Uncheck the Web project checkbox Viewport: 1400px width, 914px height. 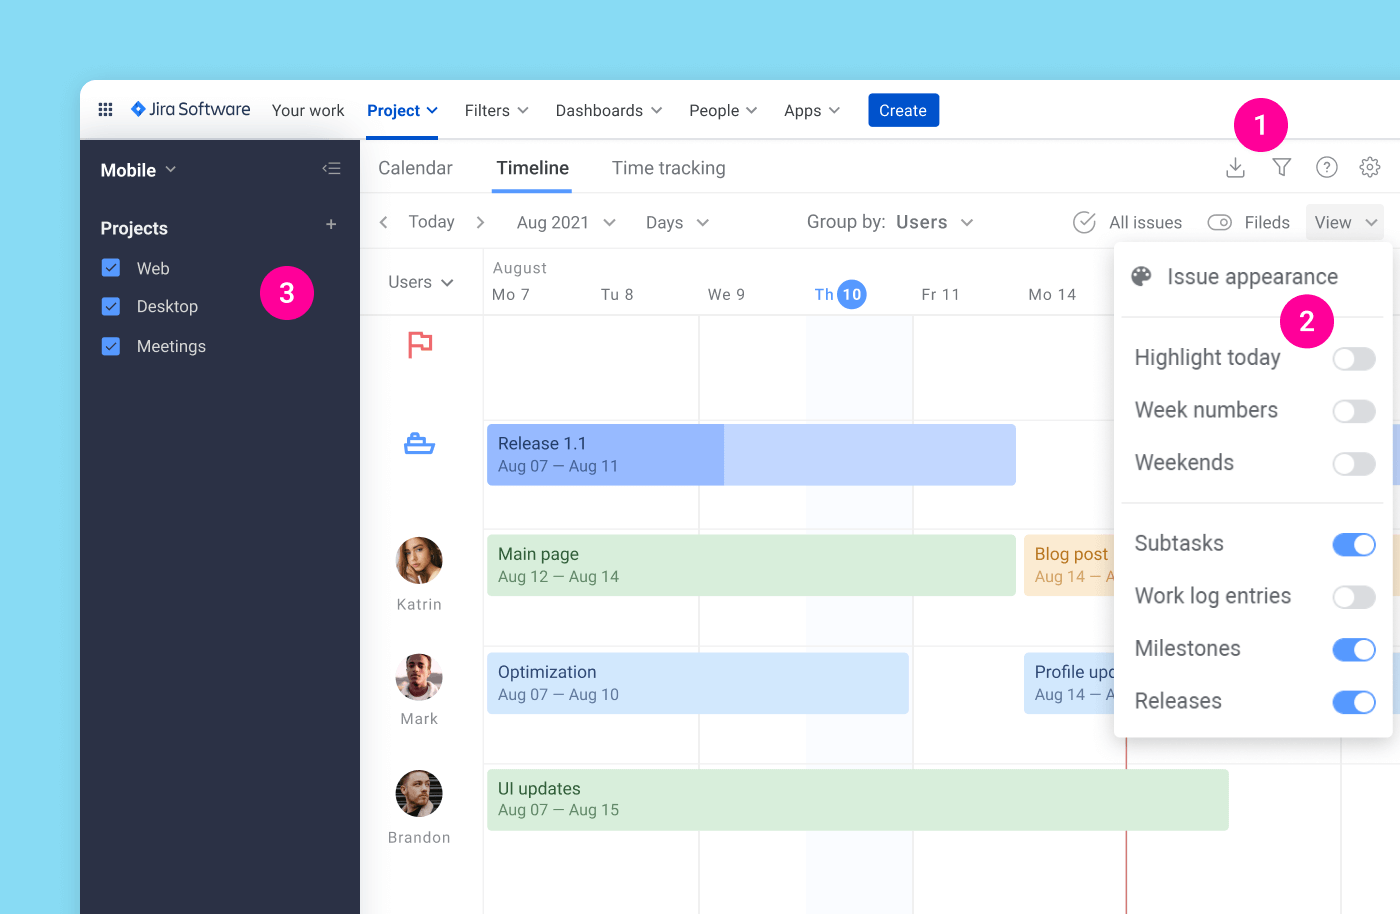110,268
